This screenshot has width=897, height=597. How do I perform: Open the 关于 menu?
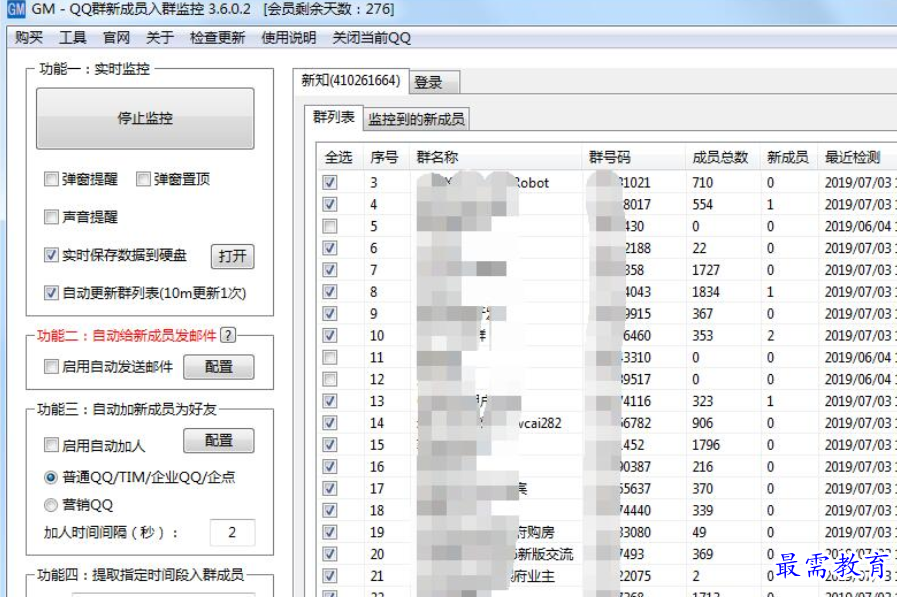coord(160,38)
